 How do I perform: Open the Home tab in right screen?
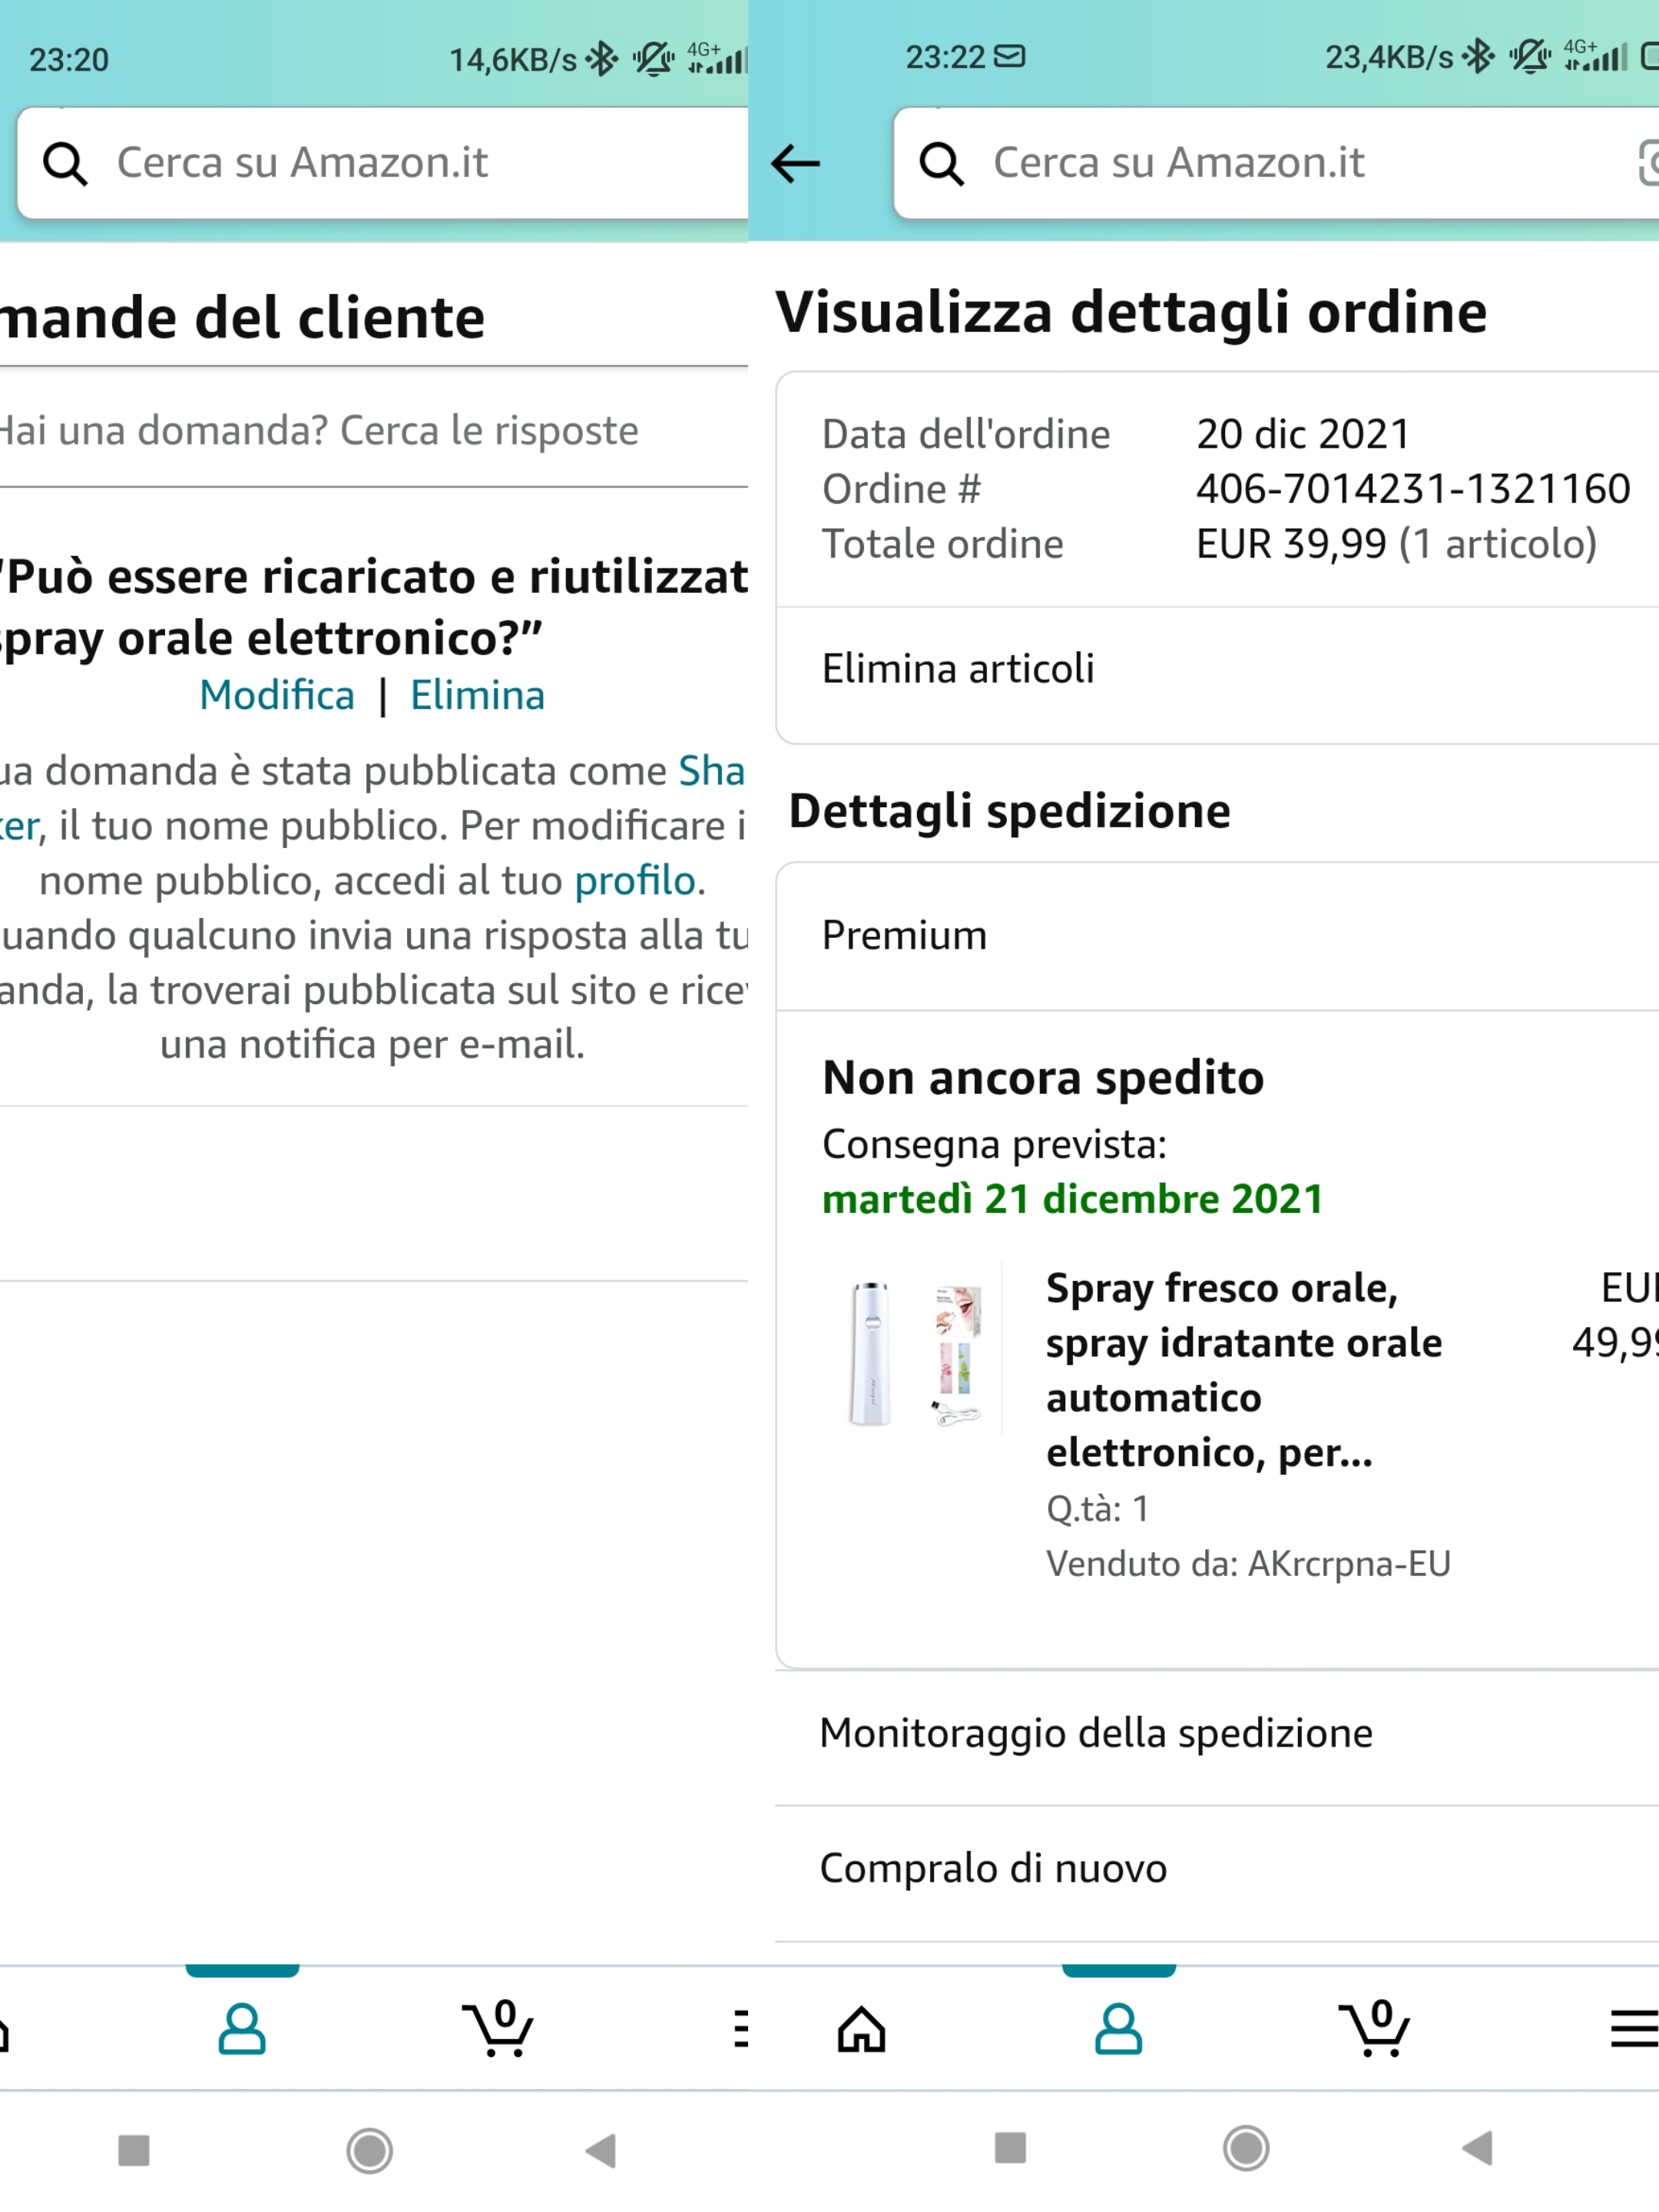click(x=861, y=2030)
